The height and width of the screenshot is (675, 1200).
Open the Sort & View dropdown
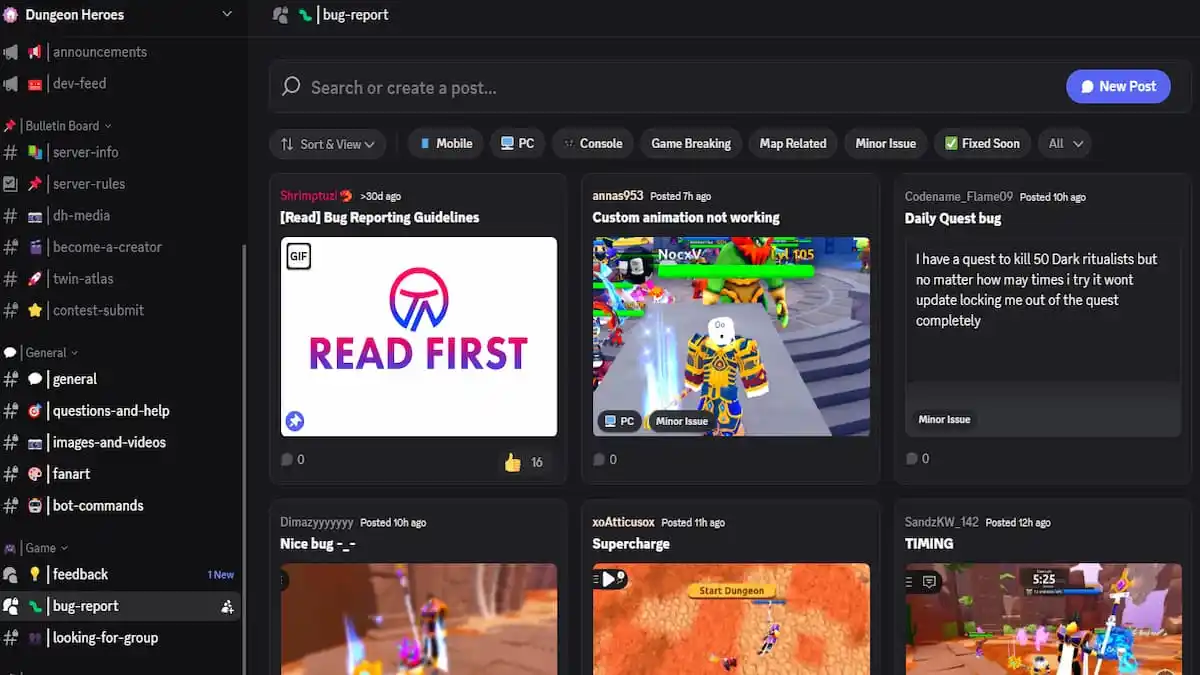coord(328,143)
